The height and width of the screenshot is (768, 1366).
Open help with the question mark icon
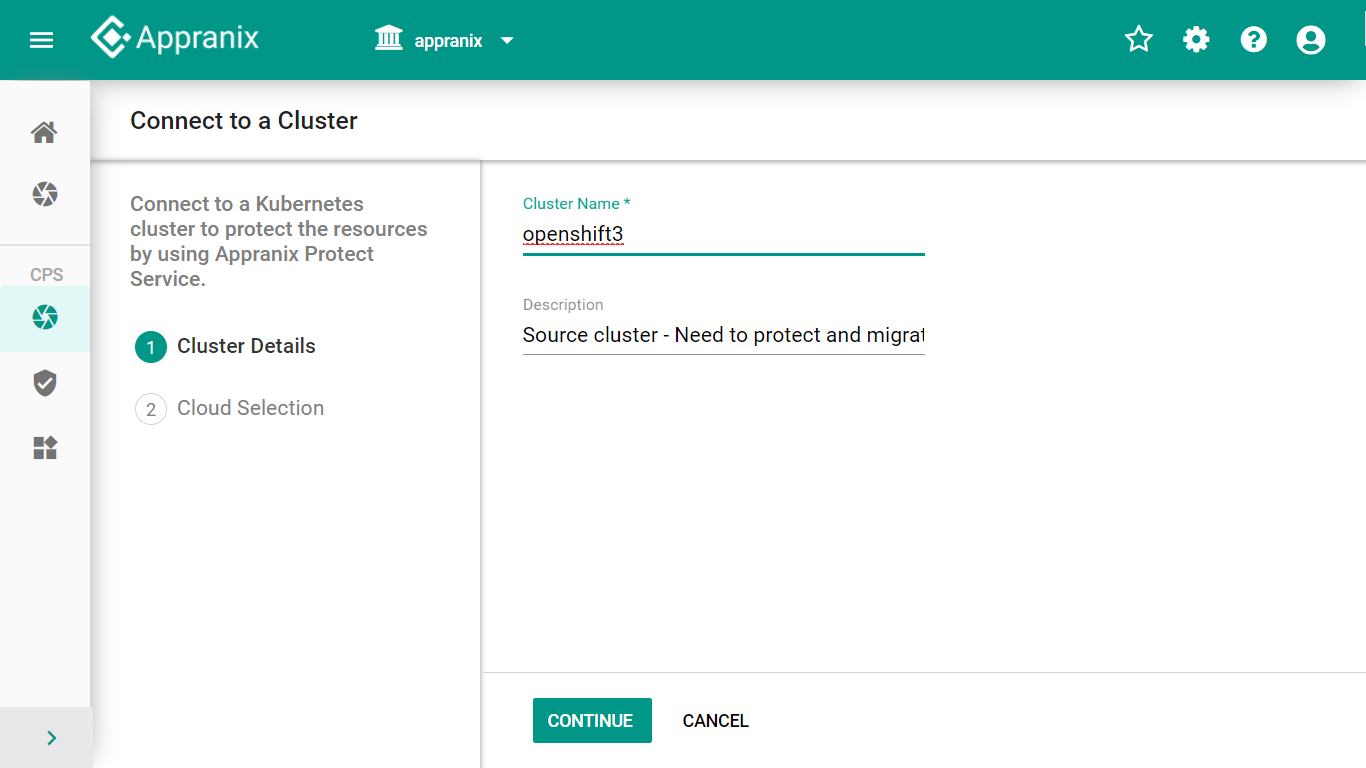coord(1253,40)
